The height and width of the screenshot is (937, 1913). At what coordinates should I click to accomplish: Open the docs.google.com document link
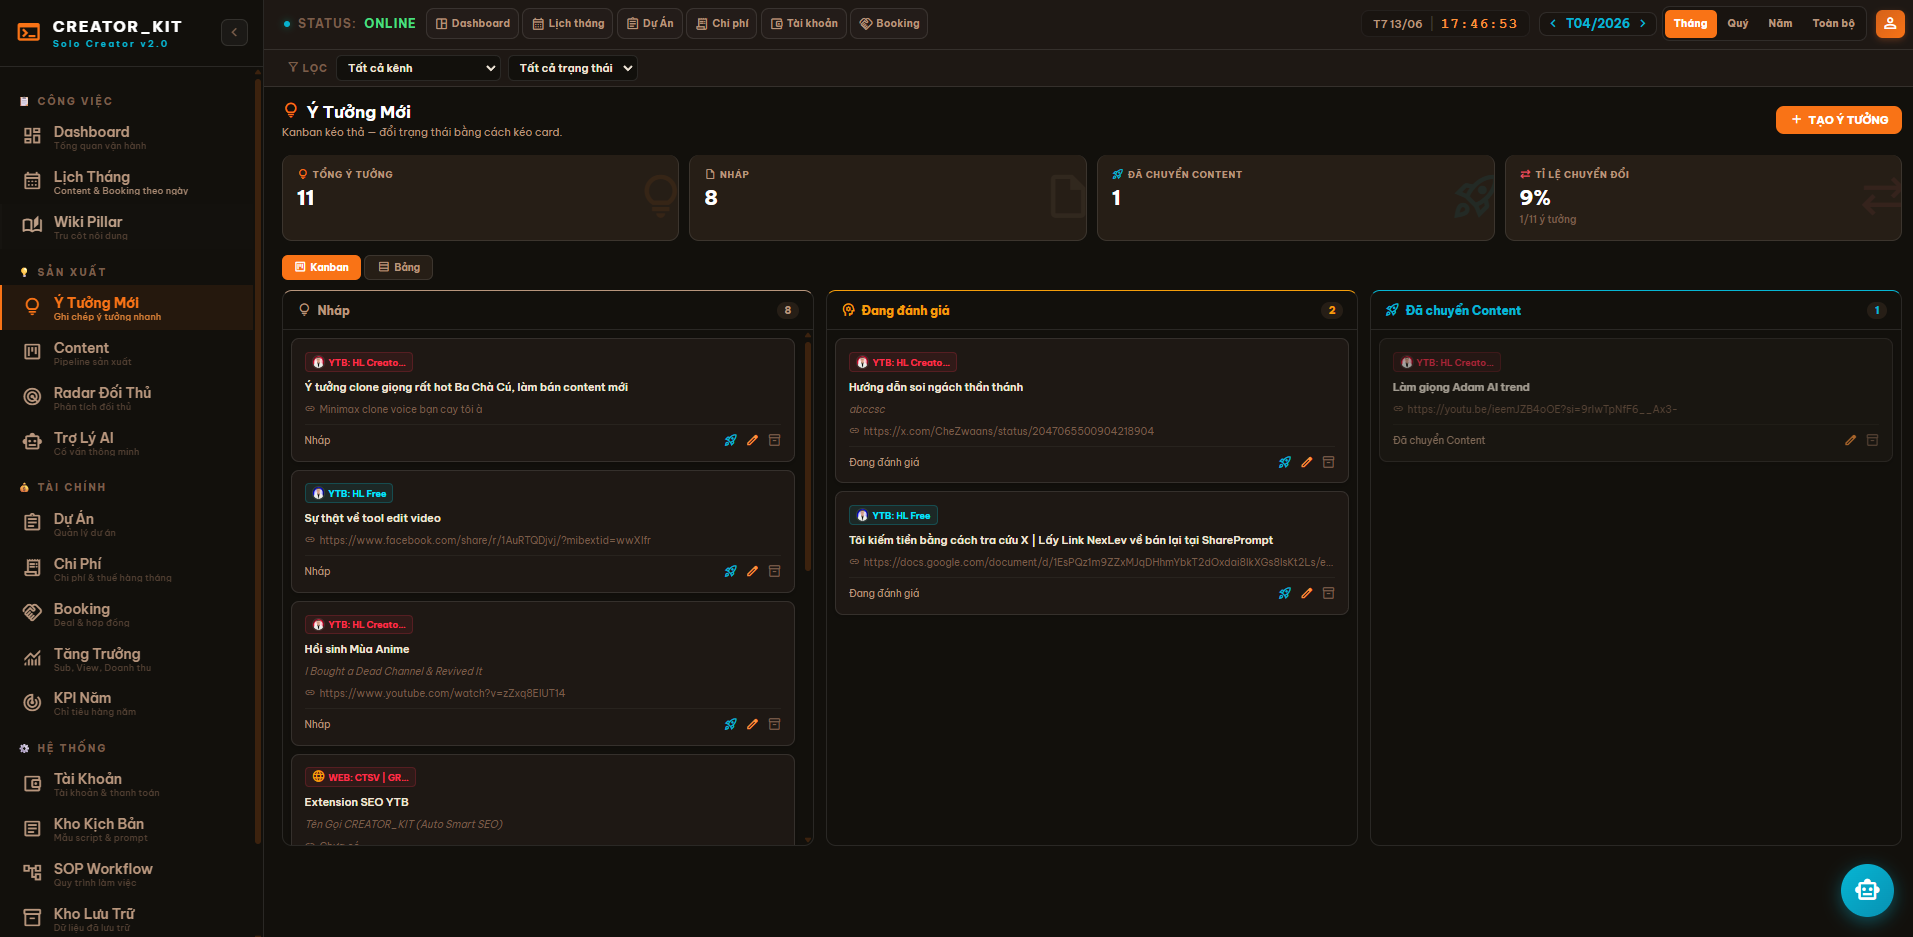1097,562
